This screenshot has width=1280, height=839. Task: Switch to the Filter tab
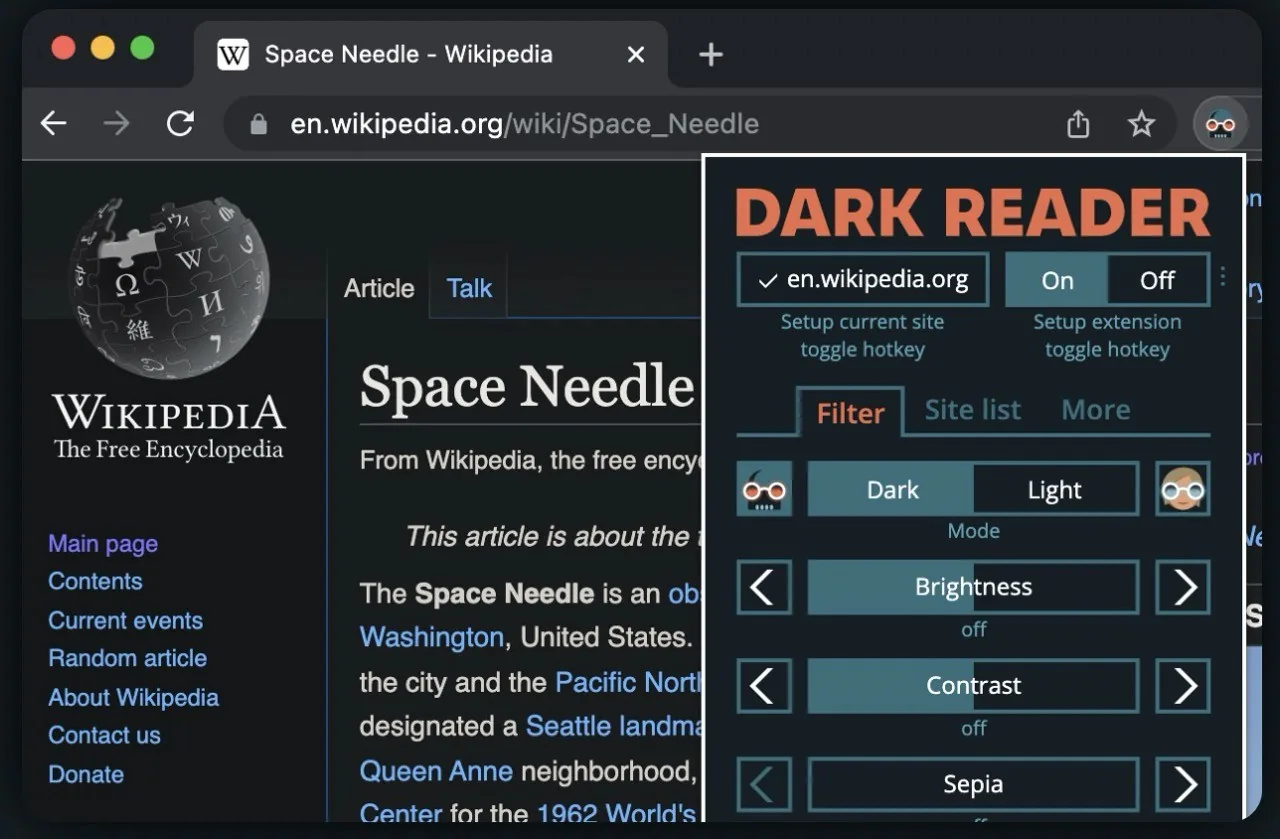850,412
